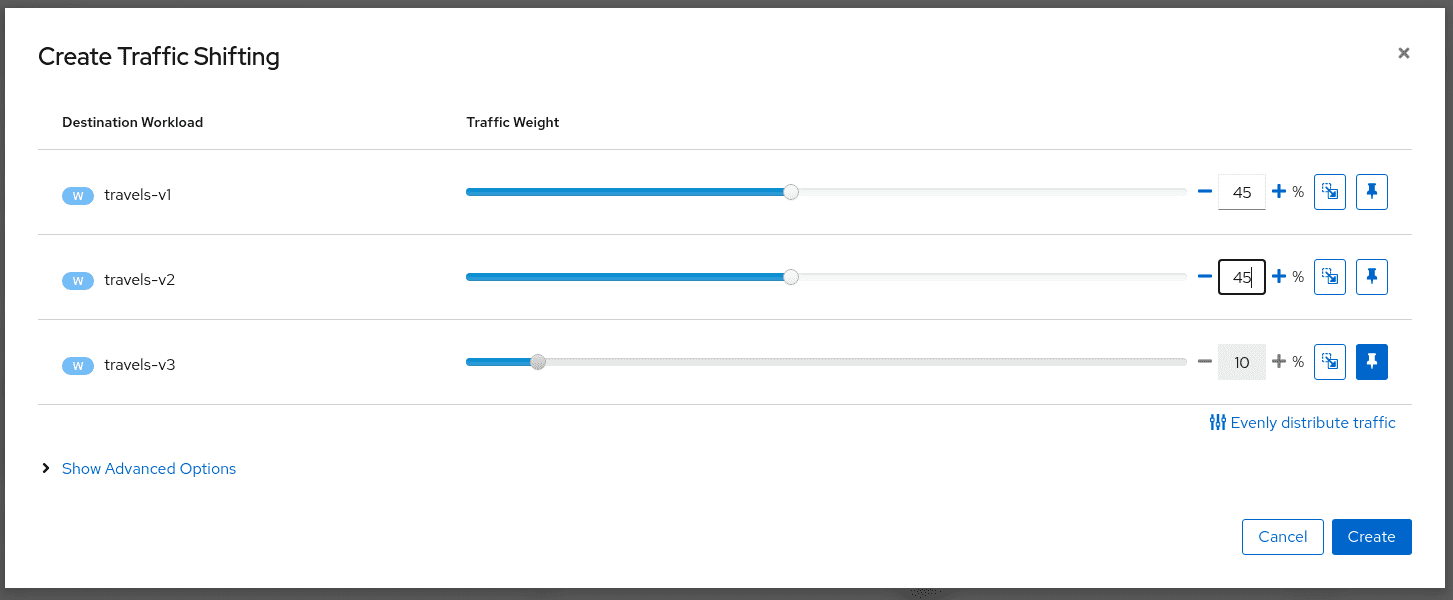Click the mirror traffic icon for travels-v2
Viewport: 1453px width, 600px height.
click(1330, 277)
